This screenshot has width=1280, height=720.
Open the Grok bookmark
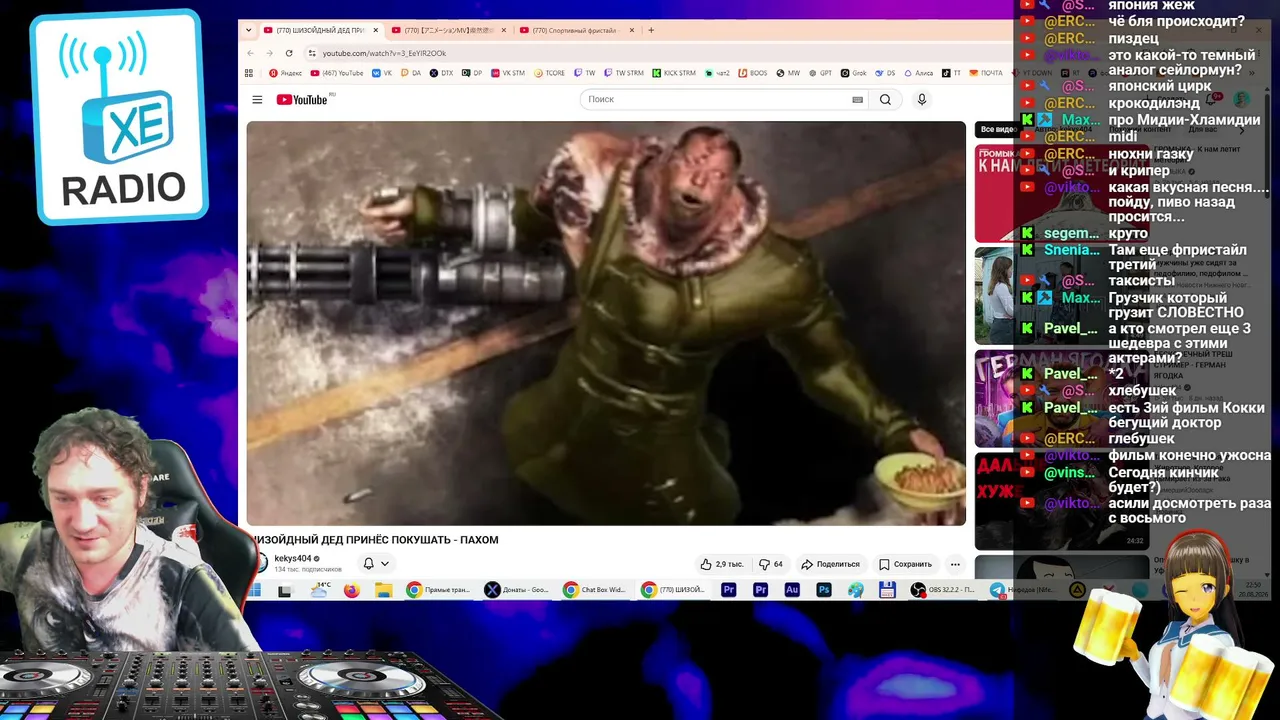pos(853,73)
